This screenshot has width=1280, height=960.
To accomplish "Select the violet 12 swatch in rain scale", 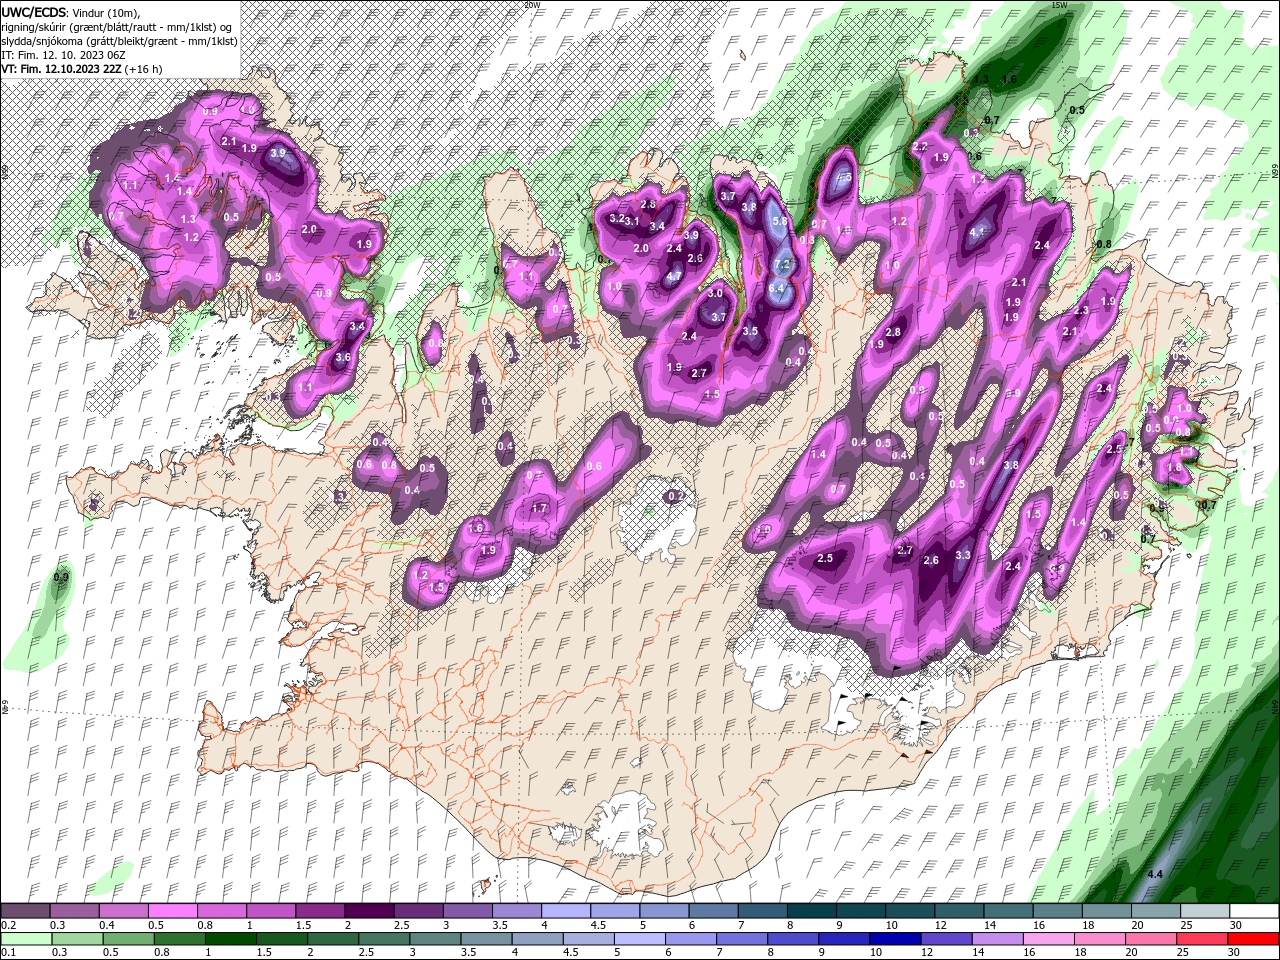I will pos(947,939).
